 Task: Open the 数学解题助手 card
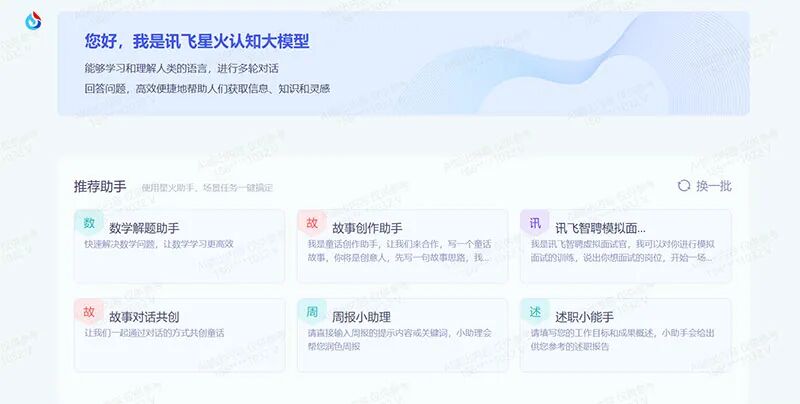click(180, 246)
